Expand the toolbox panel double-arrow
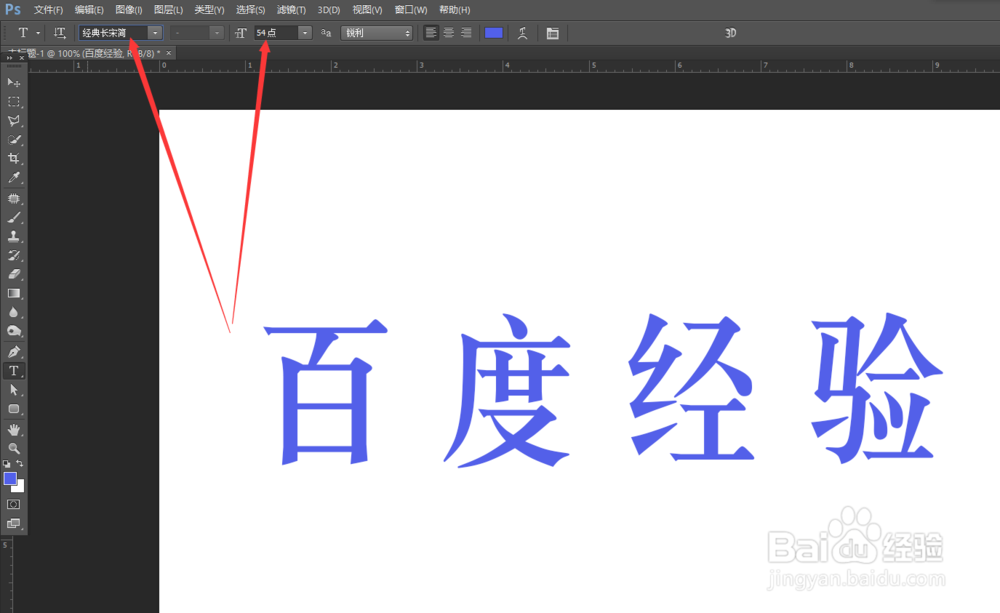Viewport: 1000px width, 613px height. 9,58
